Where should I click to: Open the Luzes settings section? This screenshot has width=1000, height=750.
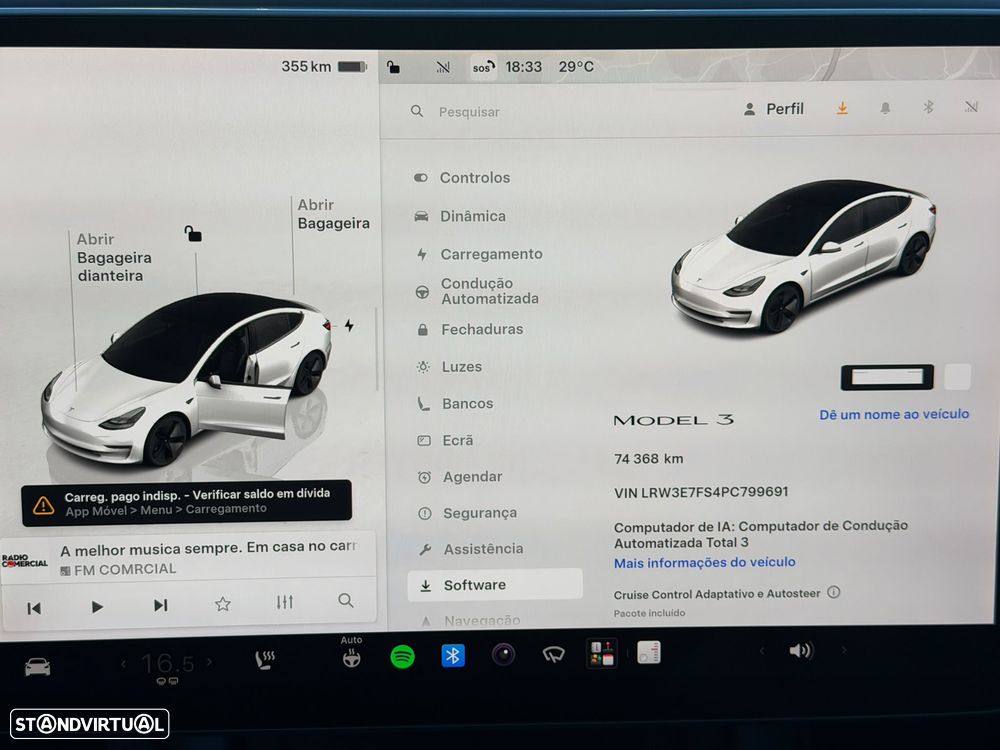click(x=450, y=367)
